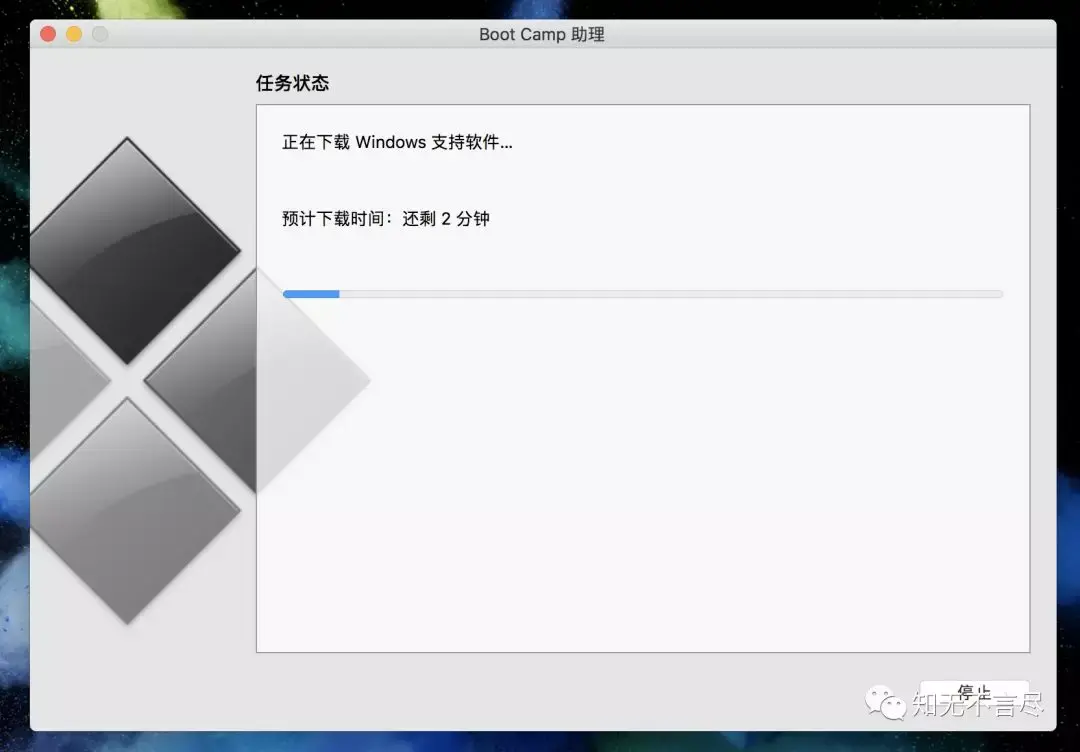
Task: Click the download progress bar
Action: (643, 294)
